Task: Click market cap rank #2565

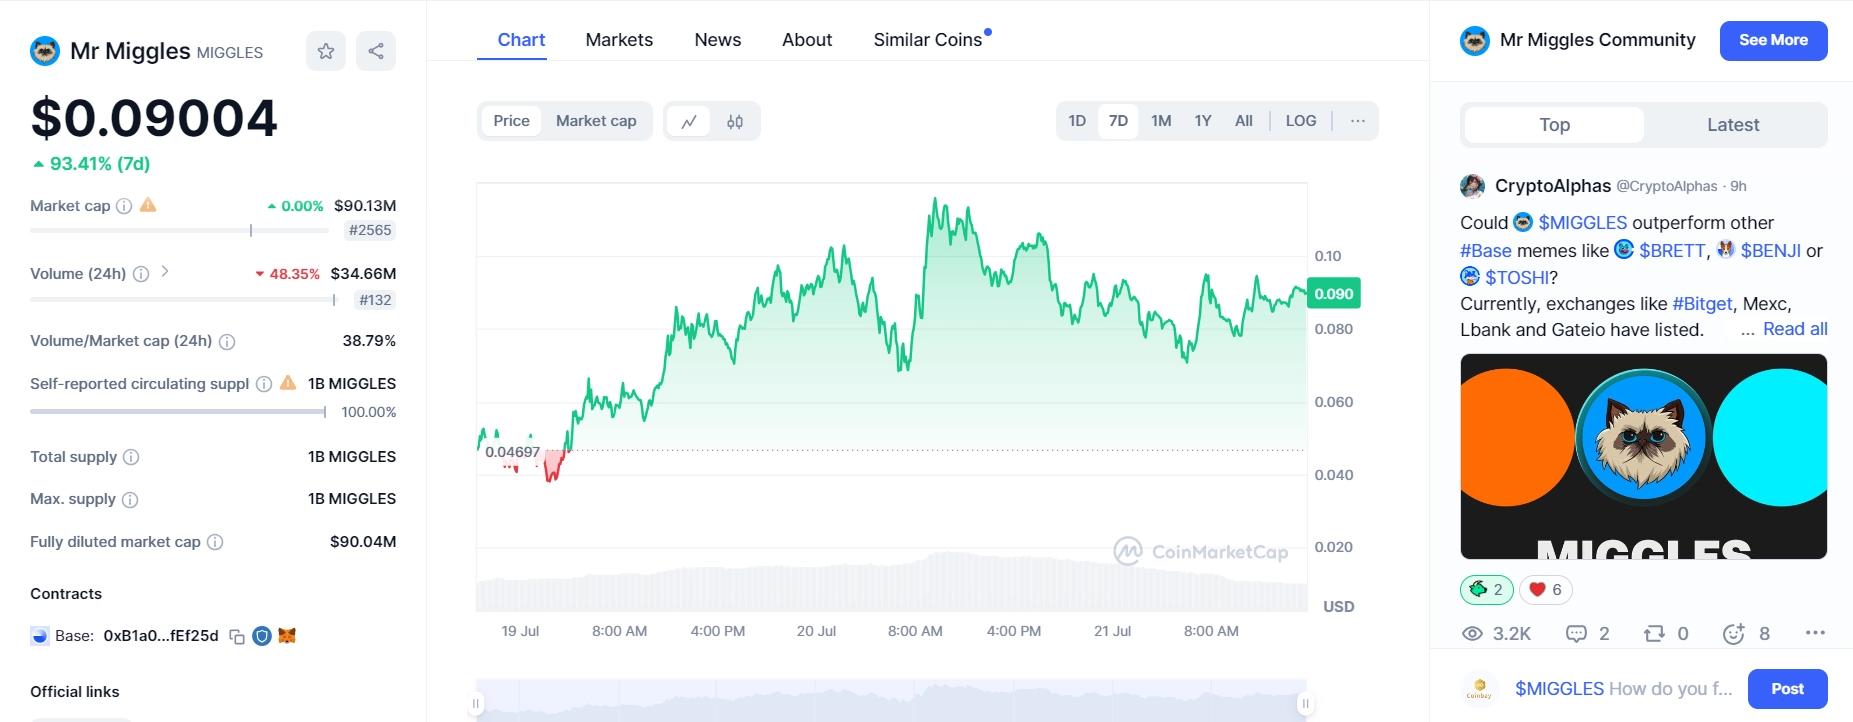Action: point(370,230)
